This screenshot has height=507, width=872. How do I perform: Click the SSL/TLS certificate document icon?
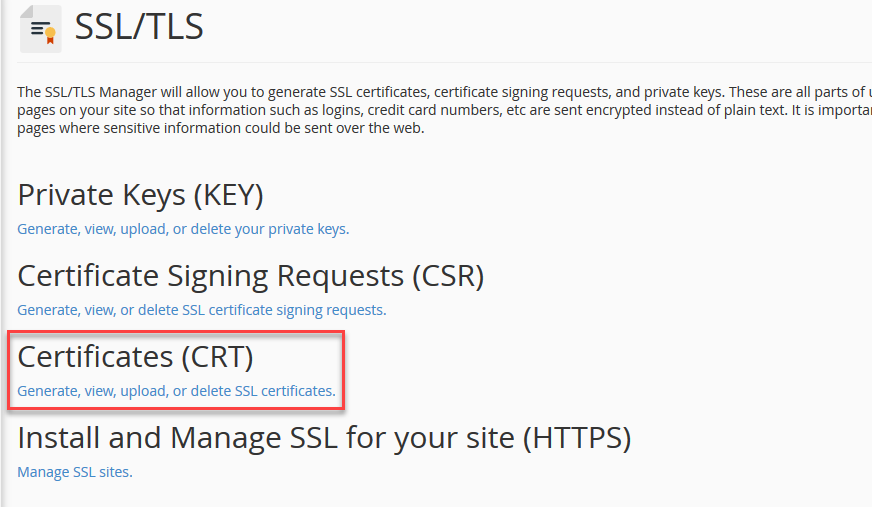pos(40,28)
